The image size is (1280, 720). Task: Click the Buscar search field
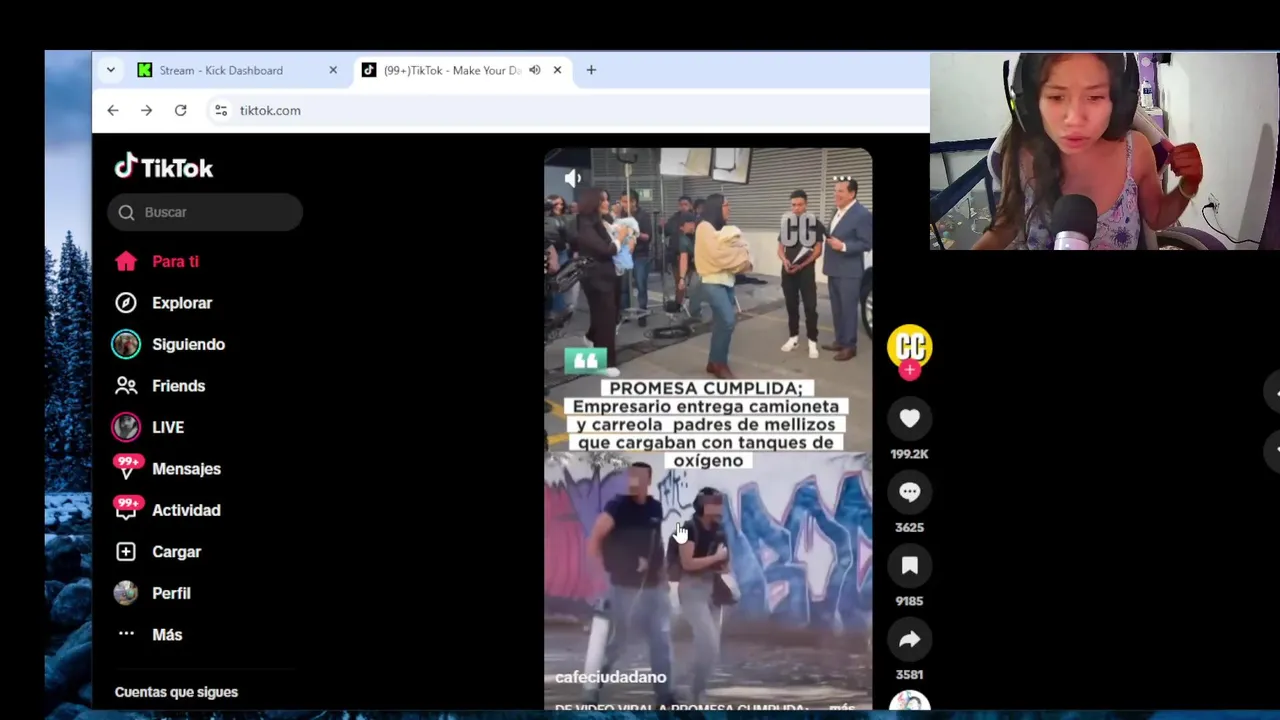tap(205, 212)
